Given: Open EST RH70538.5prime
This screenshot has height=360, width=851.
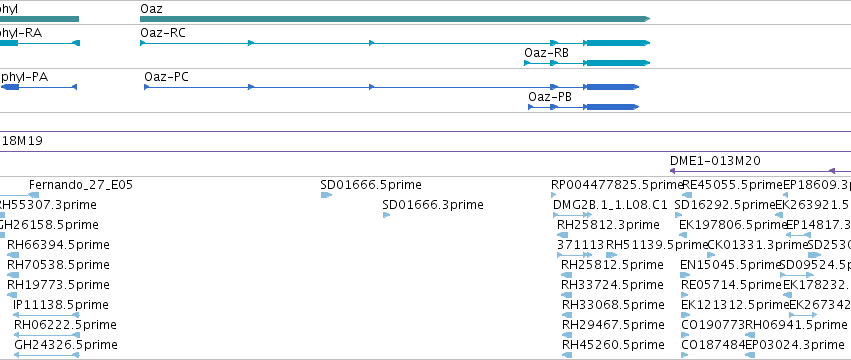Looking at the screenshot, I should click(58, 265).
